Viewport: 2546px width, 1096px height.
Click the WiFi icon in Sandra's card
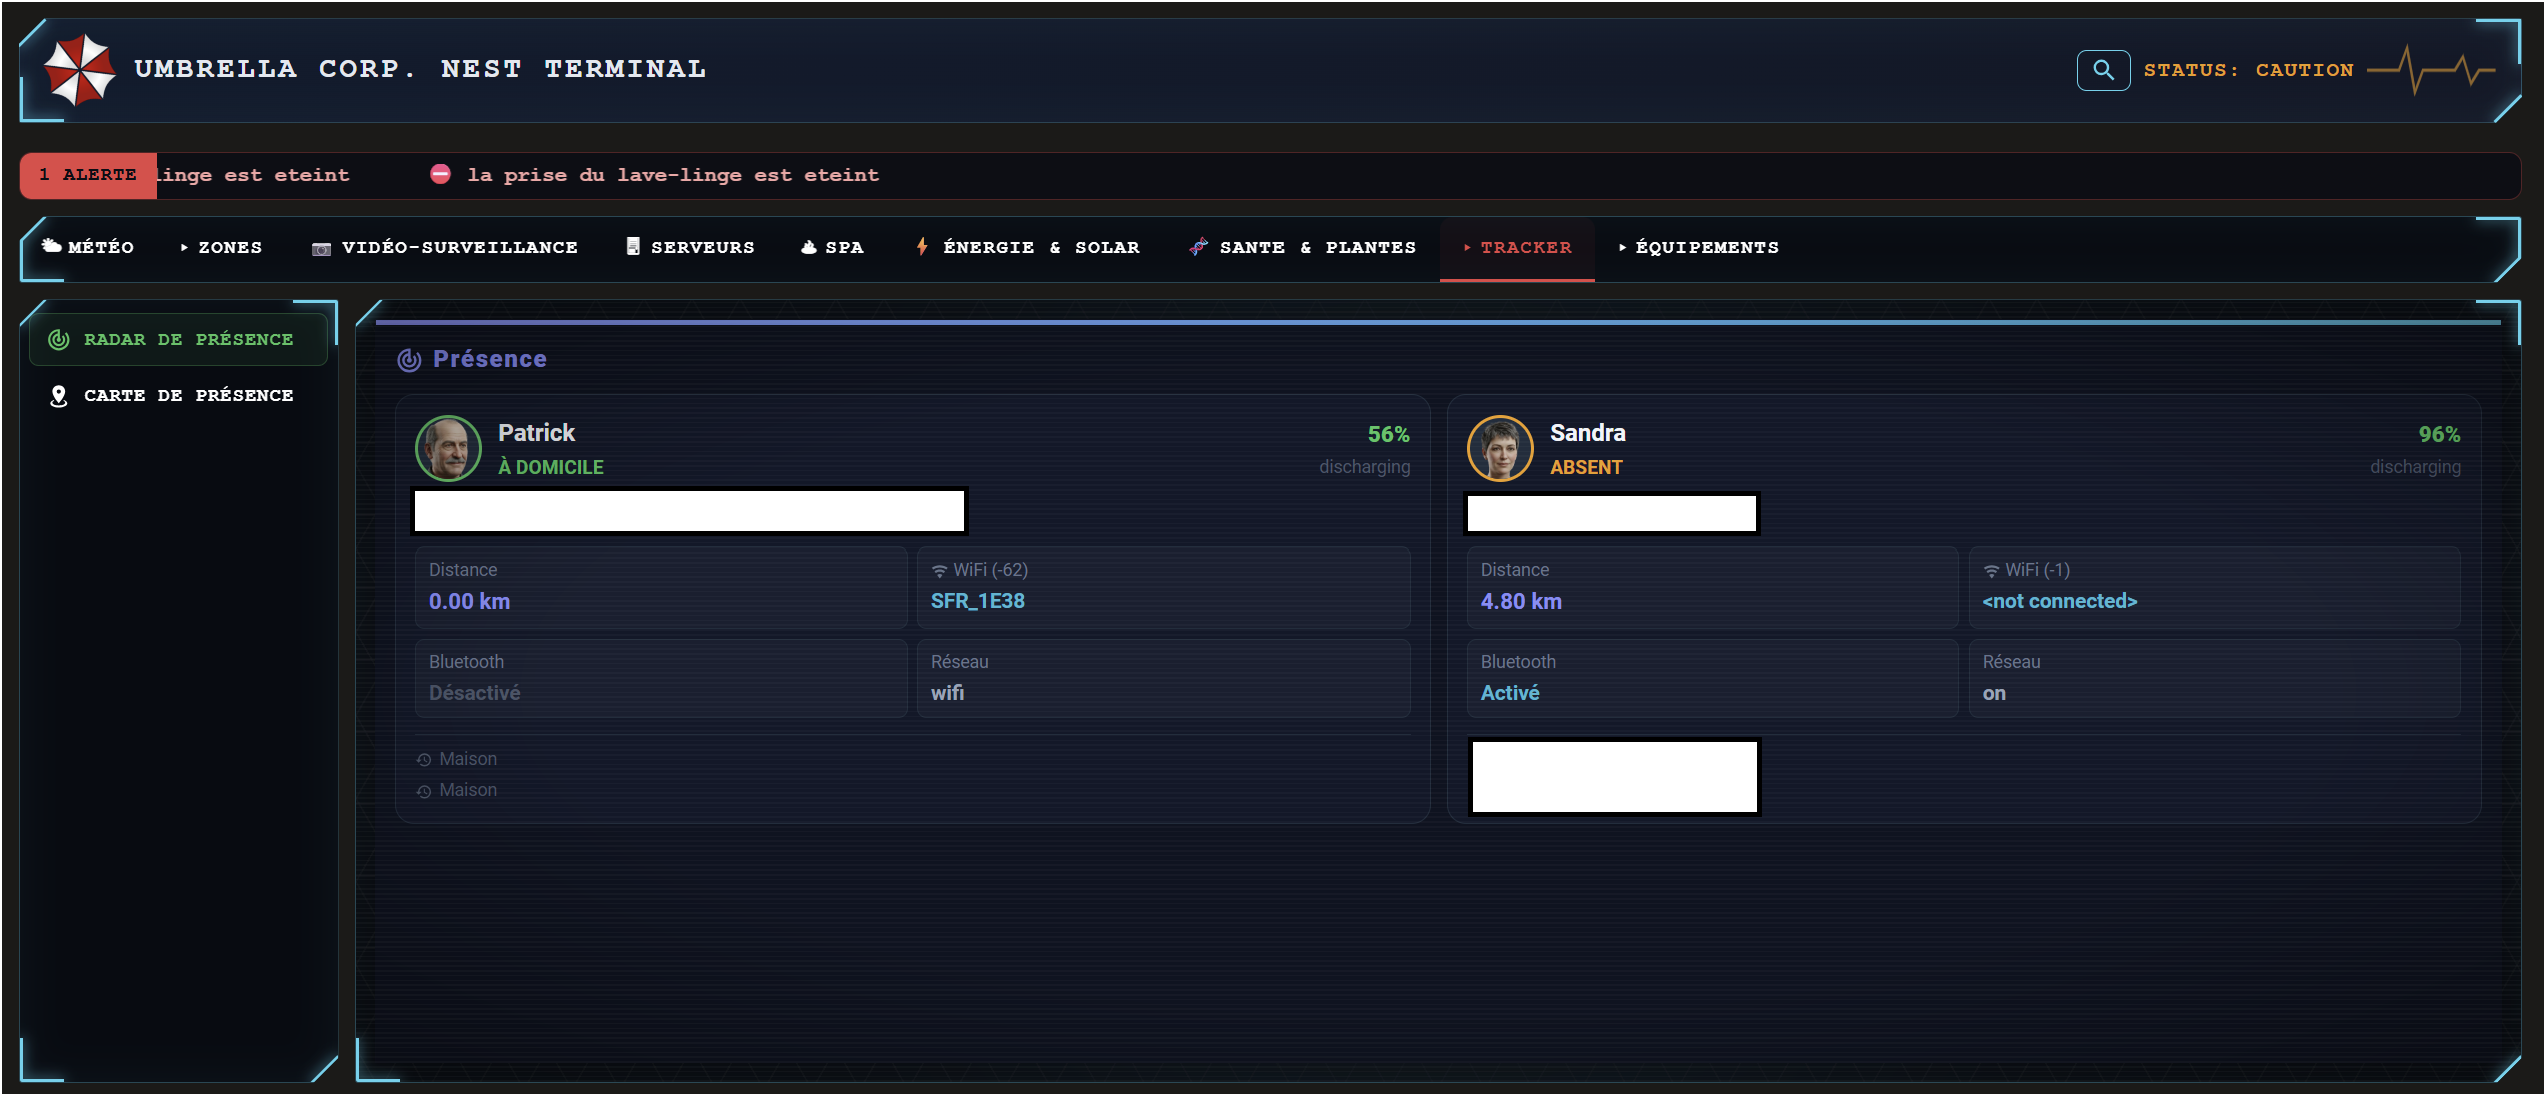click(1991, 571)
